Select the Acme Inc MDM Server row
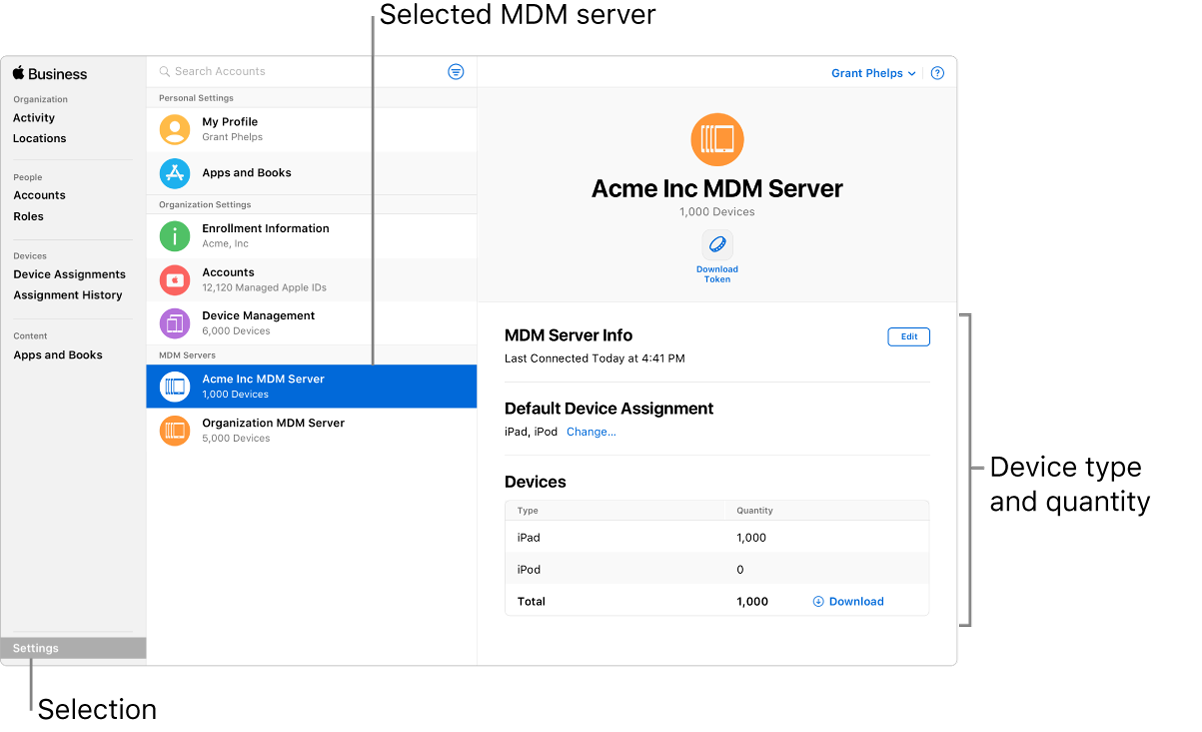1202x732 pixels. pos(312,386)
